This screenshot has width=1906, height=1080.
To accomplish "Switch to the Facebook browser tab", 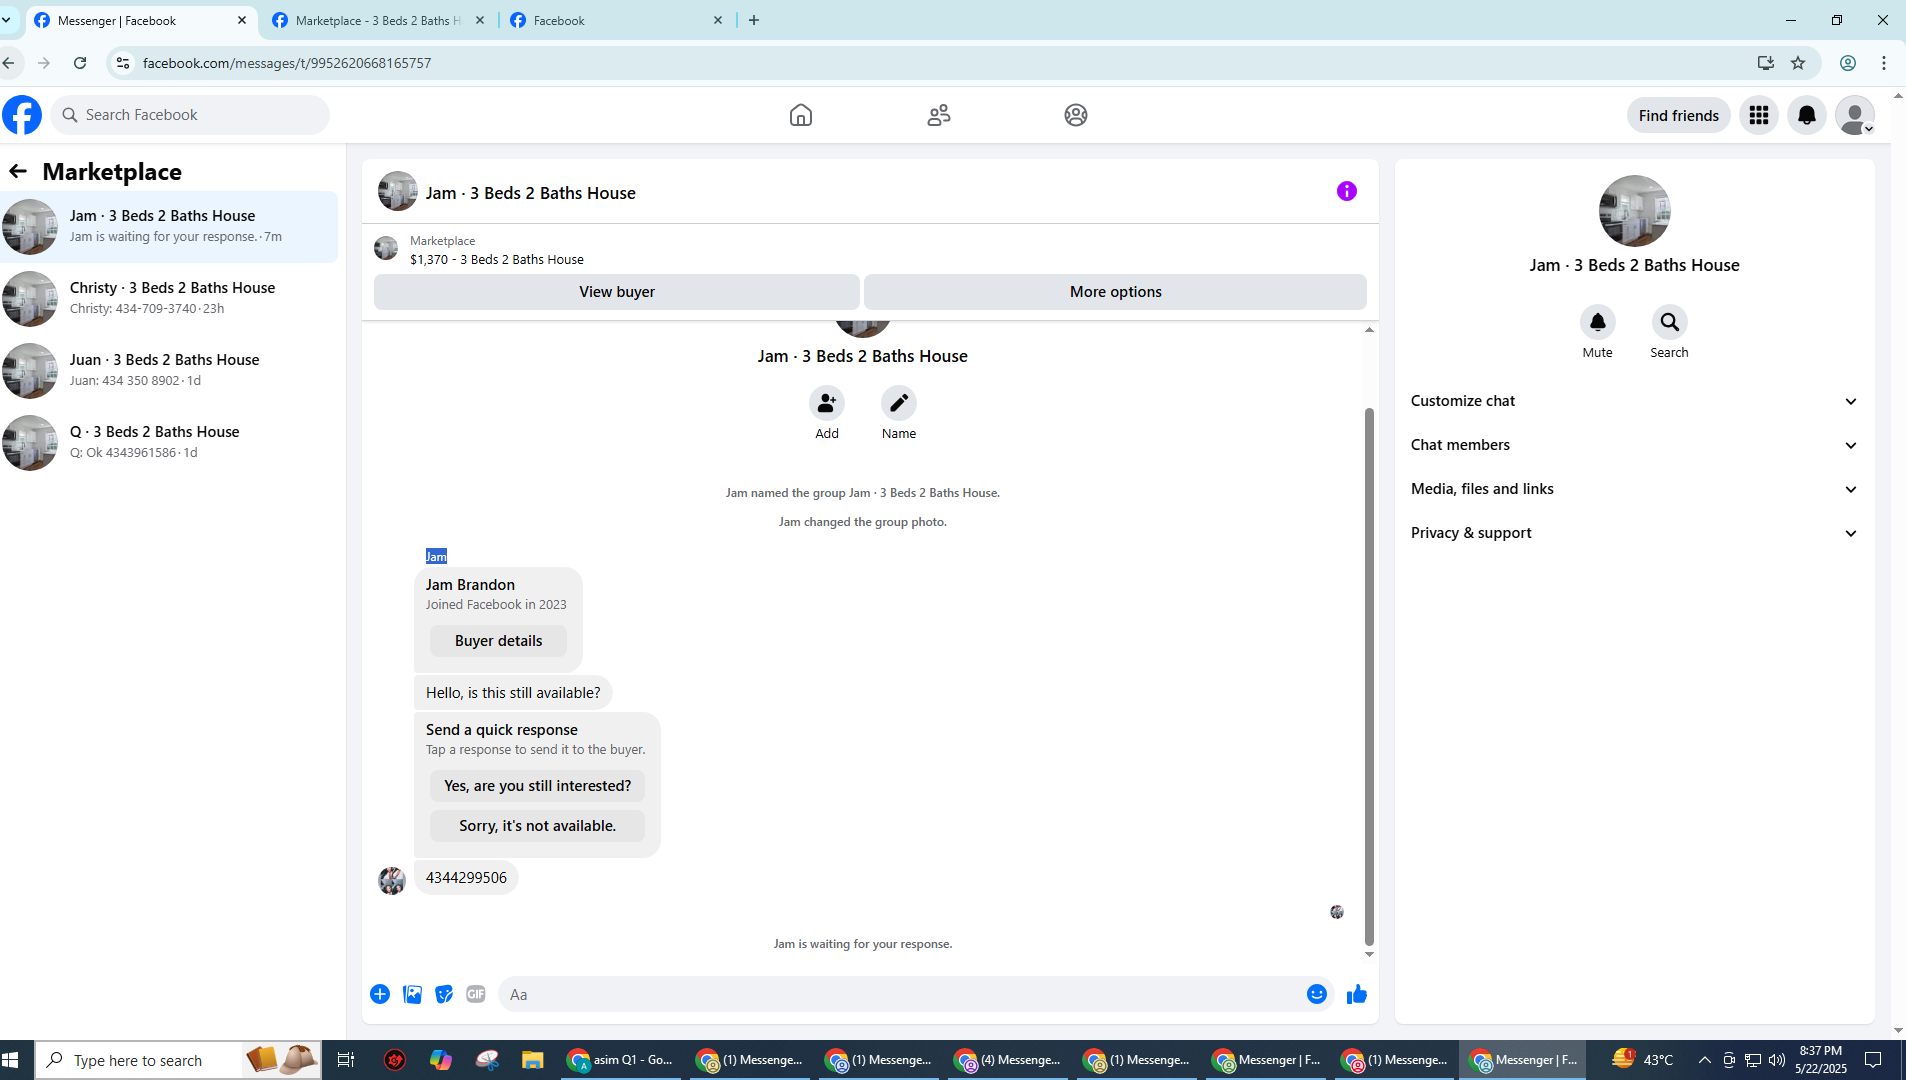I will 617,20.
